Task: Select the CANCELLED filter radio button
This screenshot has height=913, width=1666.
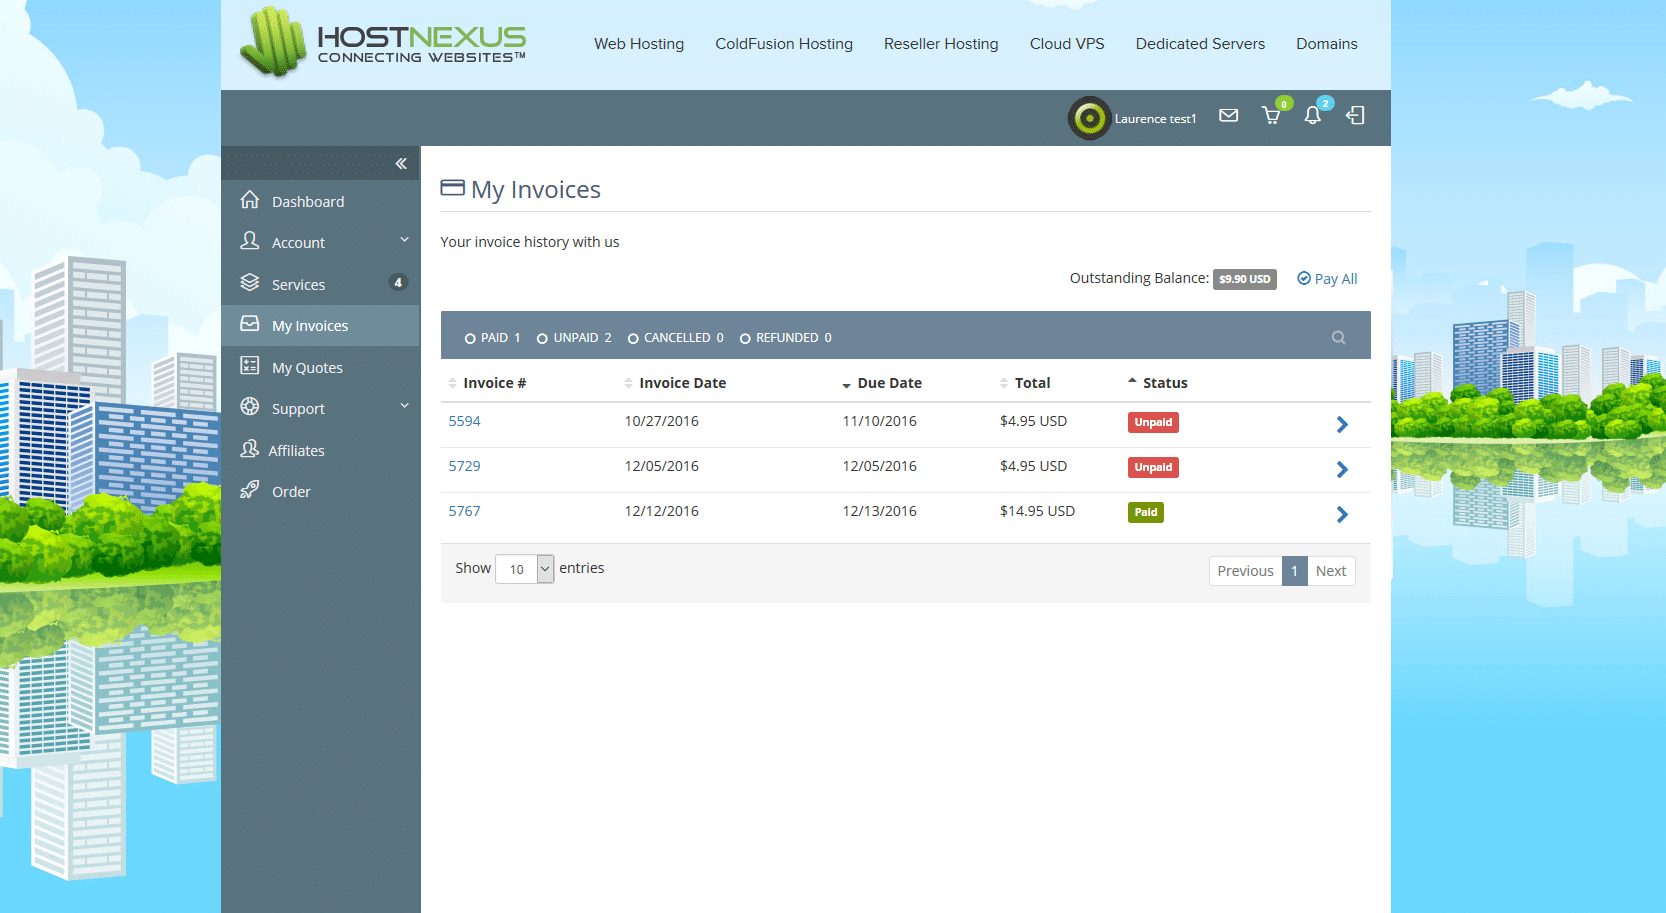Action: [x=633, y=339]
